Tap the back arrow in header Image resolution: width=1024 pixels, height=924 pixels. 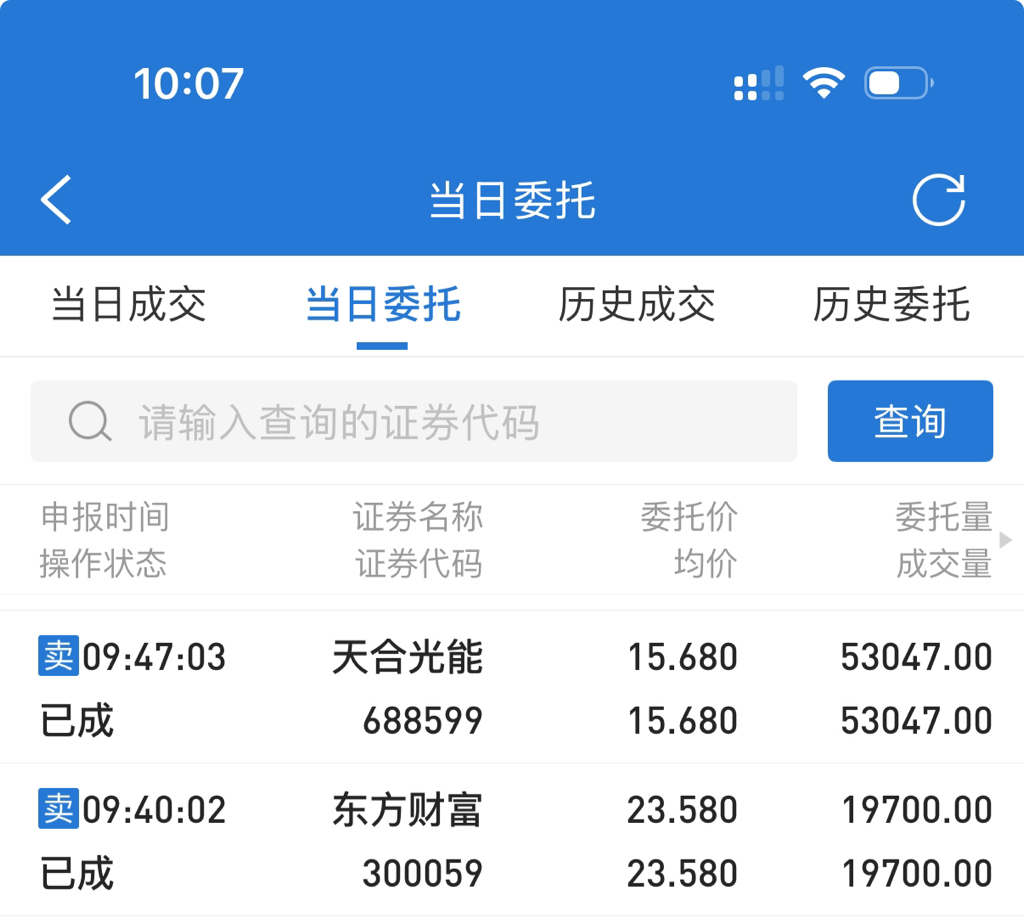tap(56, 200)
